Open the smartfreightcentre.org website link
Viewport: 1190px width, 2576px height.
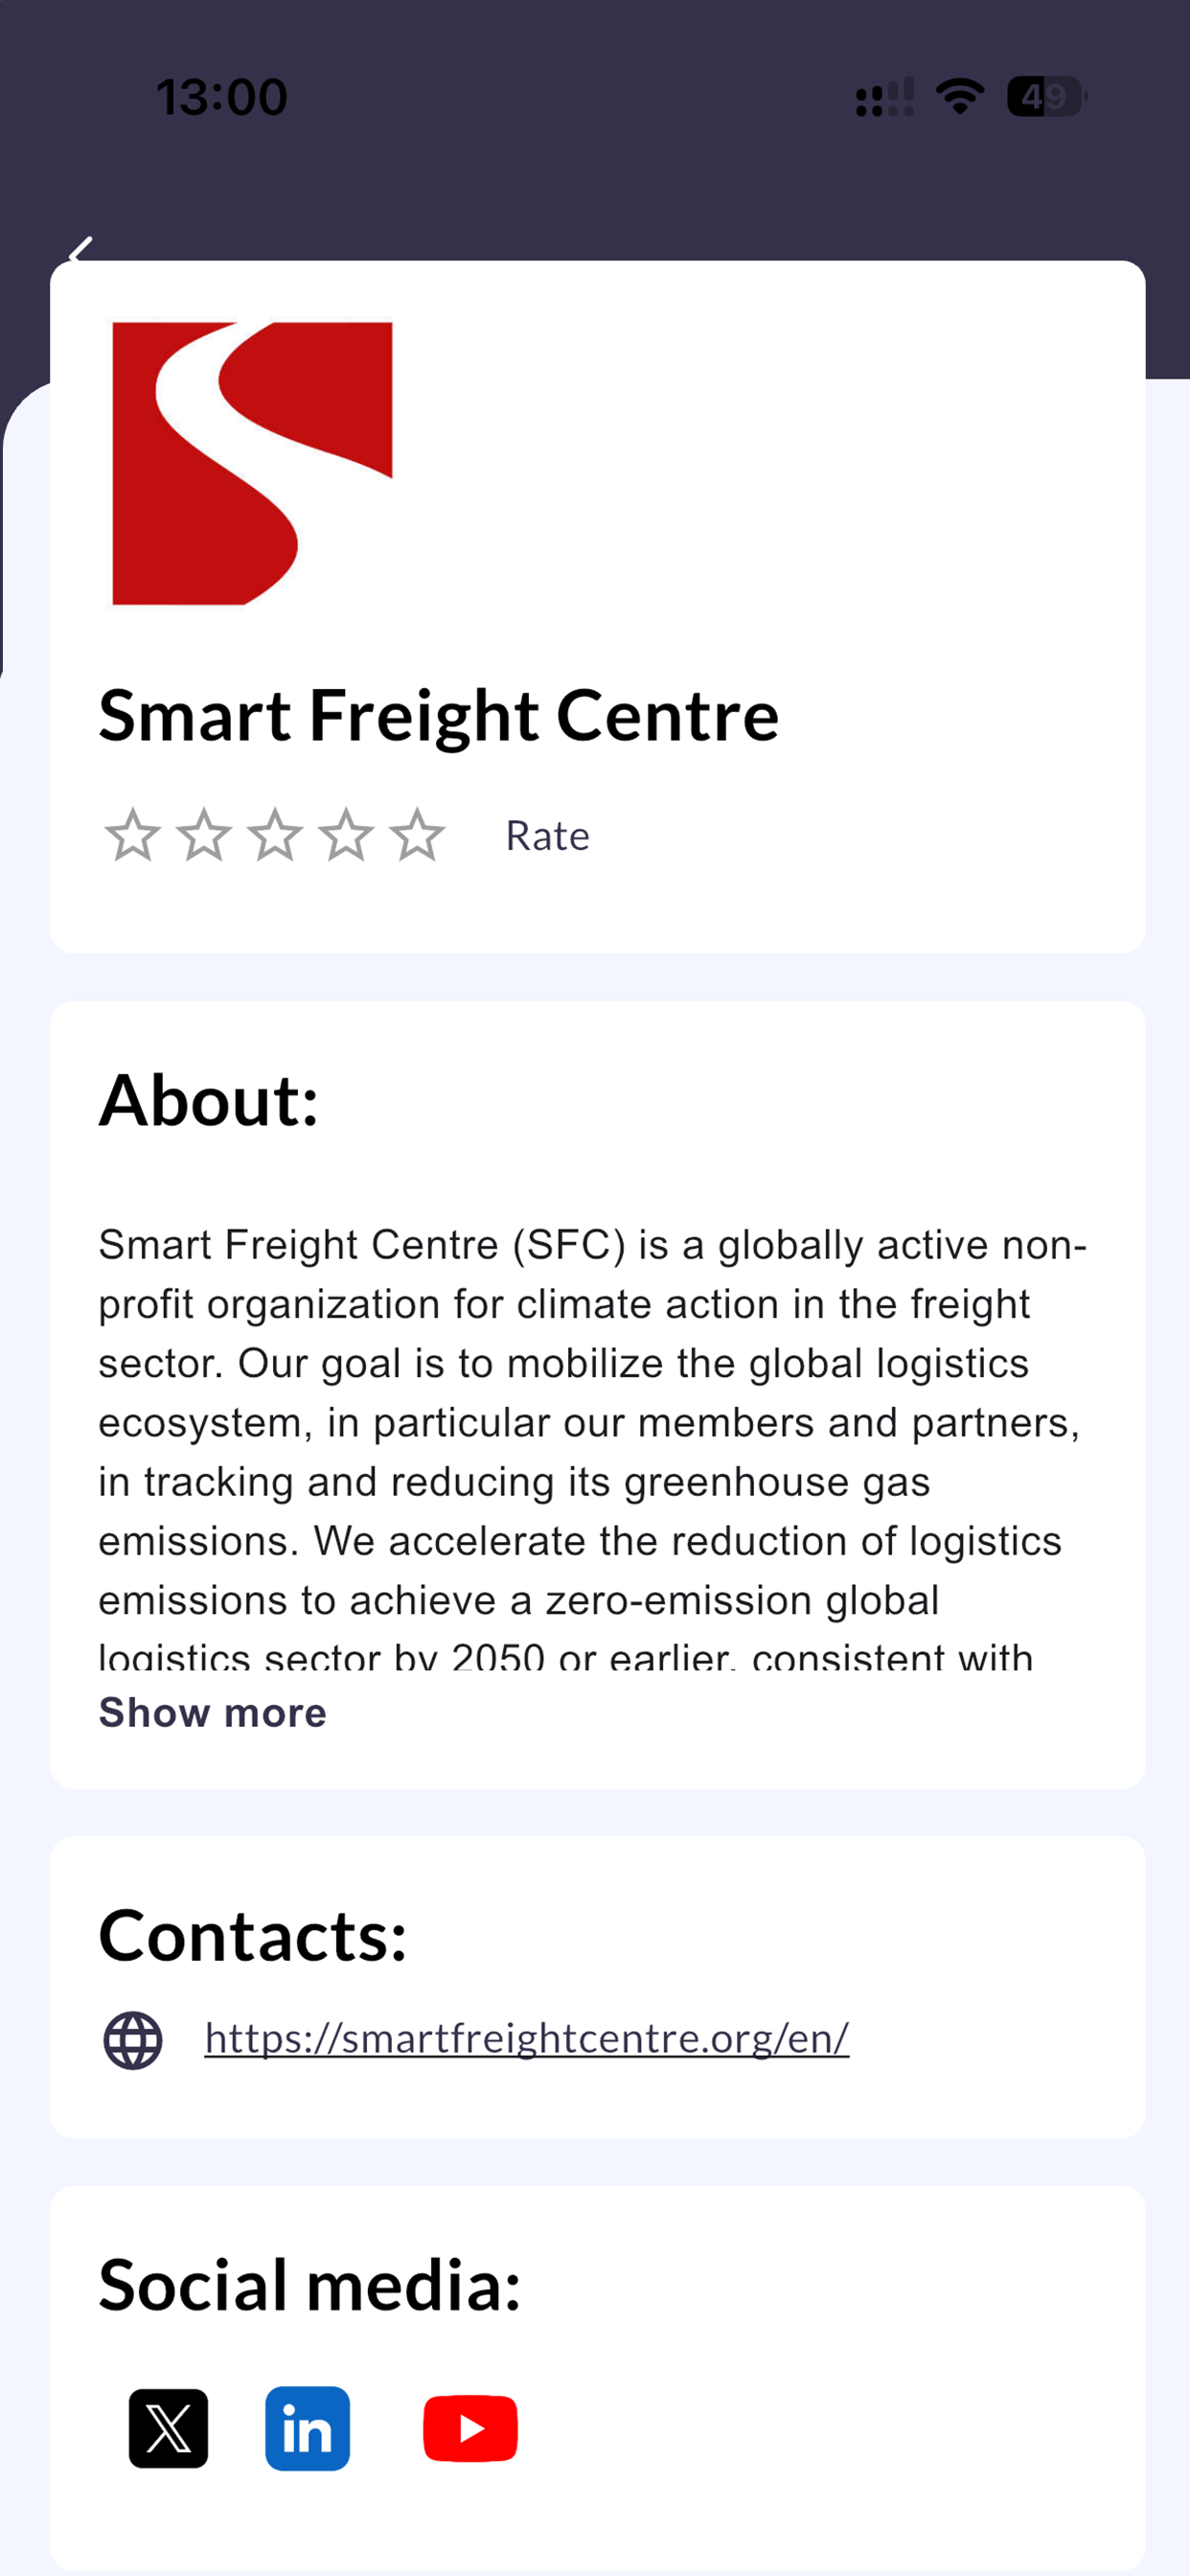[x=527, y=2038]
